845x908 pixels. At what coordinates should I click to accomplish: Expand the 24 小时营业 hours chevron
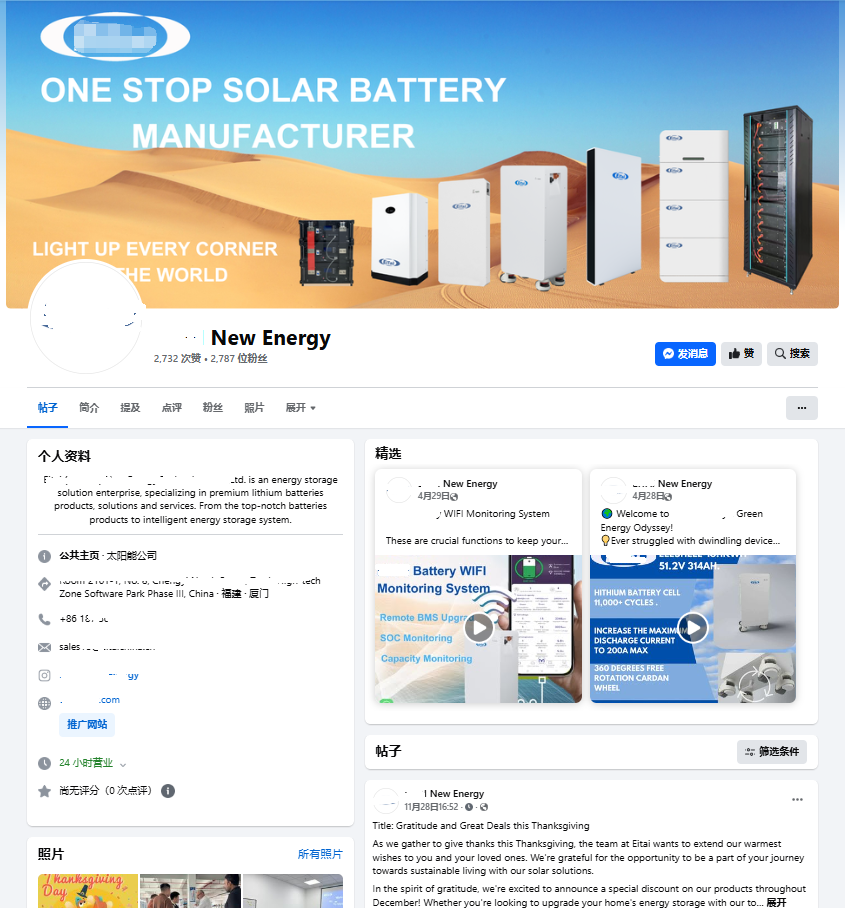coord(123,764)
